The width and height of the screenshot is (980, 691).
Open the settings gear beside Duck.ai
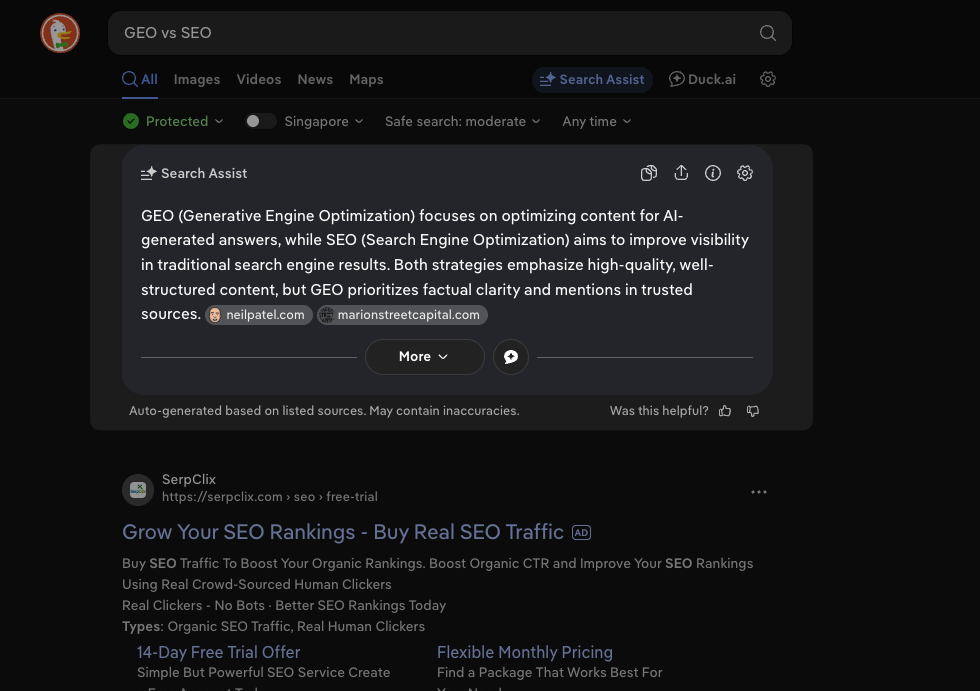(768, 79)
